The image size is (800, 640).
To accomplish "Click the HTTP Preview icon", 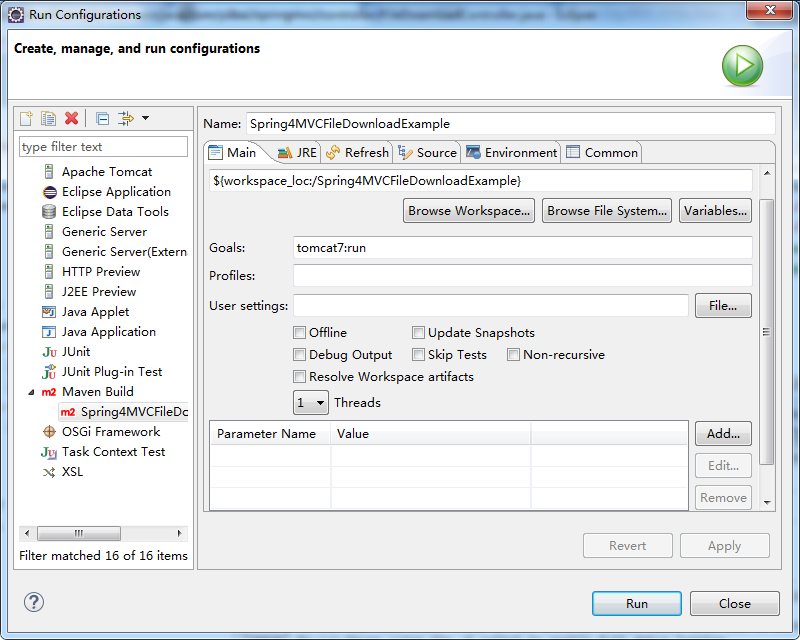I will 49,272.
